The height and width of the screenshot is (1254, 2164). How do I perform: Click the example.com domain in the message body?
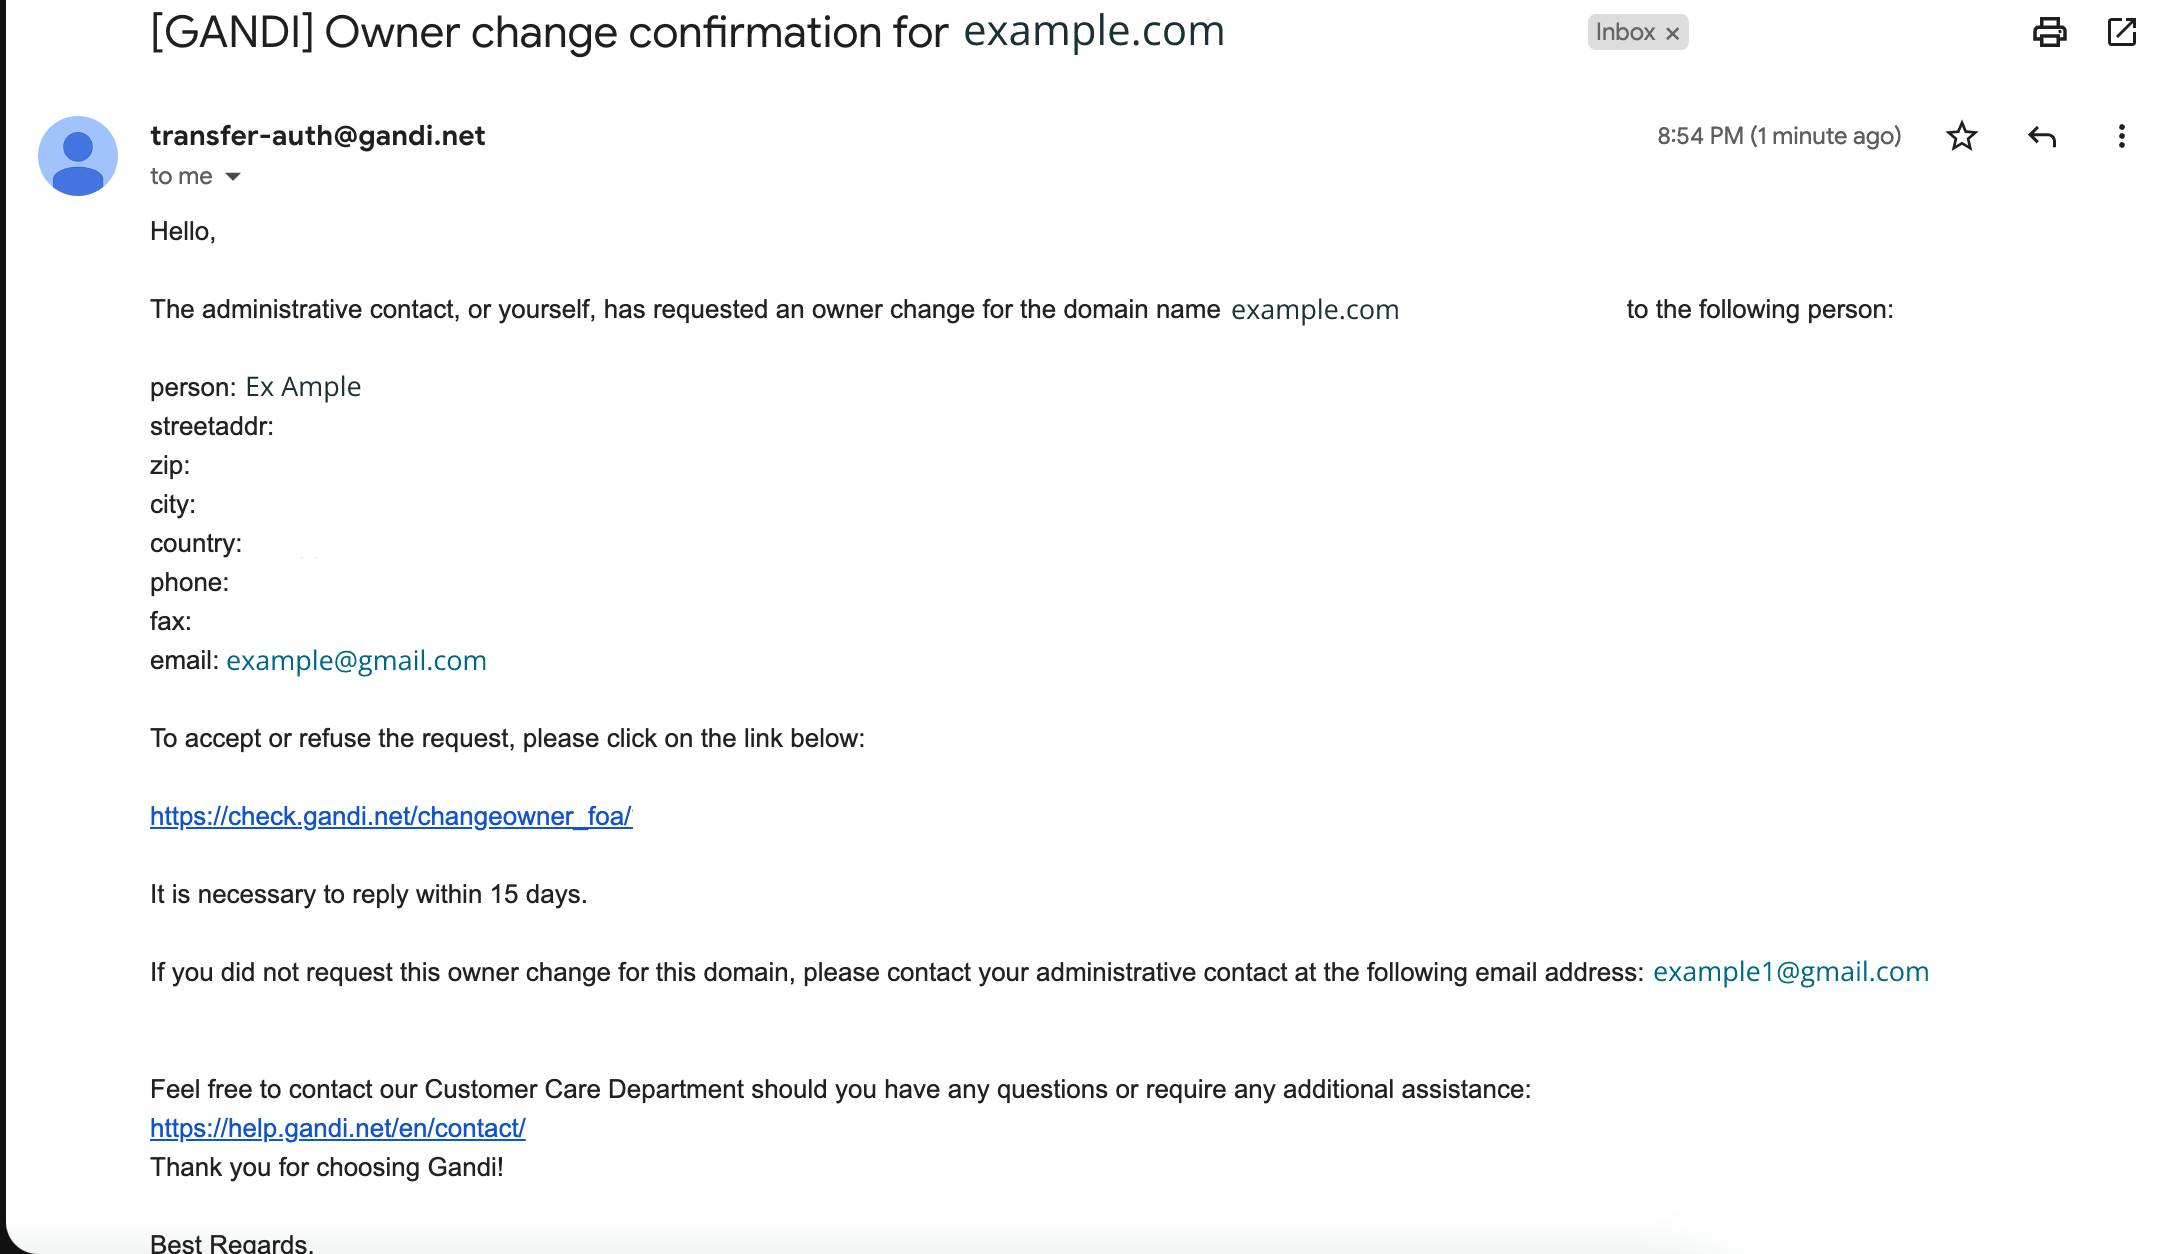click(x=1315, y=310)
